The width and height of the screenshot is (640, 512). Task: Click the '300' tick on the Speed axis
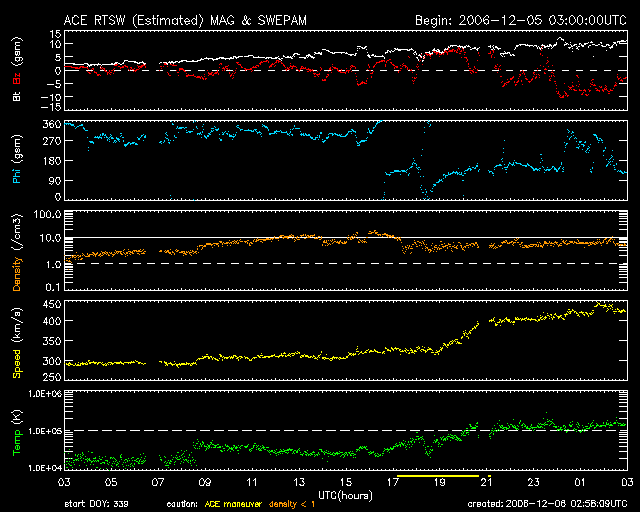pyautogui.click(x=52, y=361)
